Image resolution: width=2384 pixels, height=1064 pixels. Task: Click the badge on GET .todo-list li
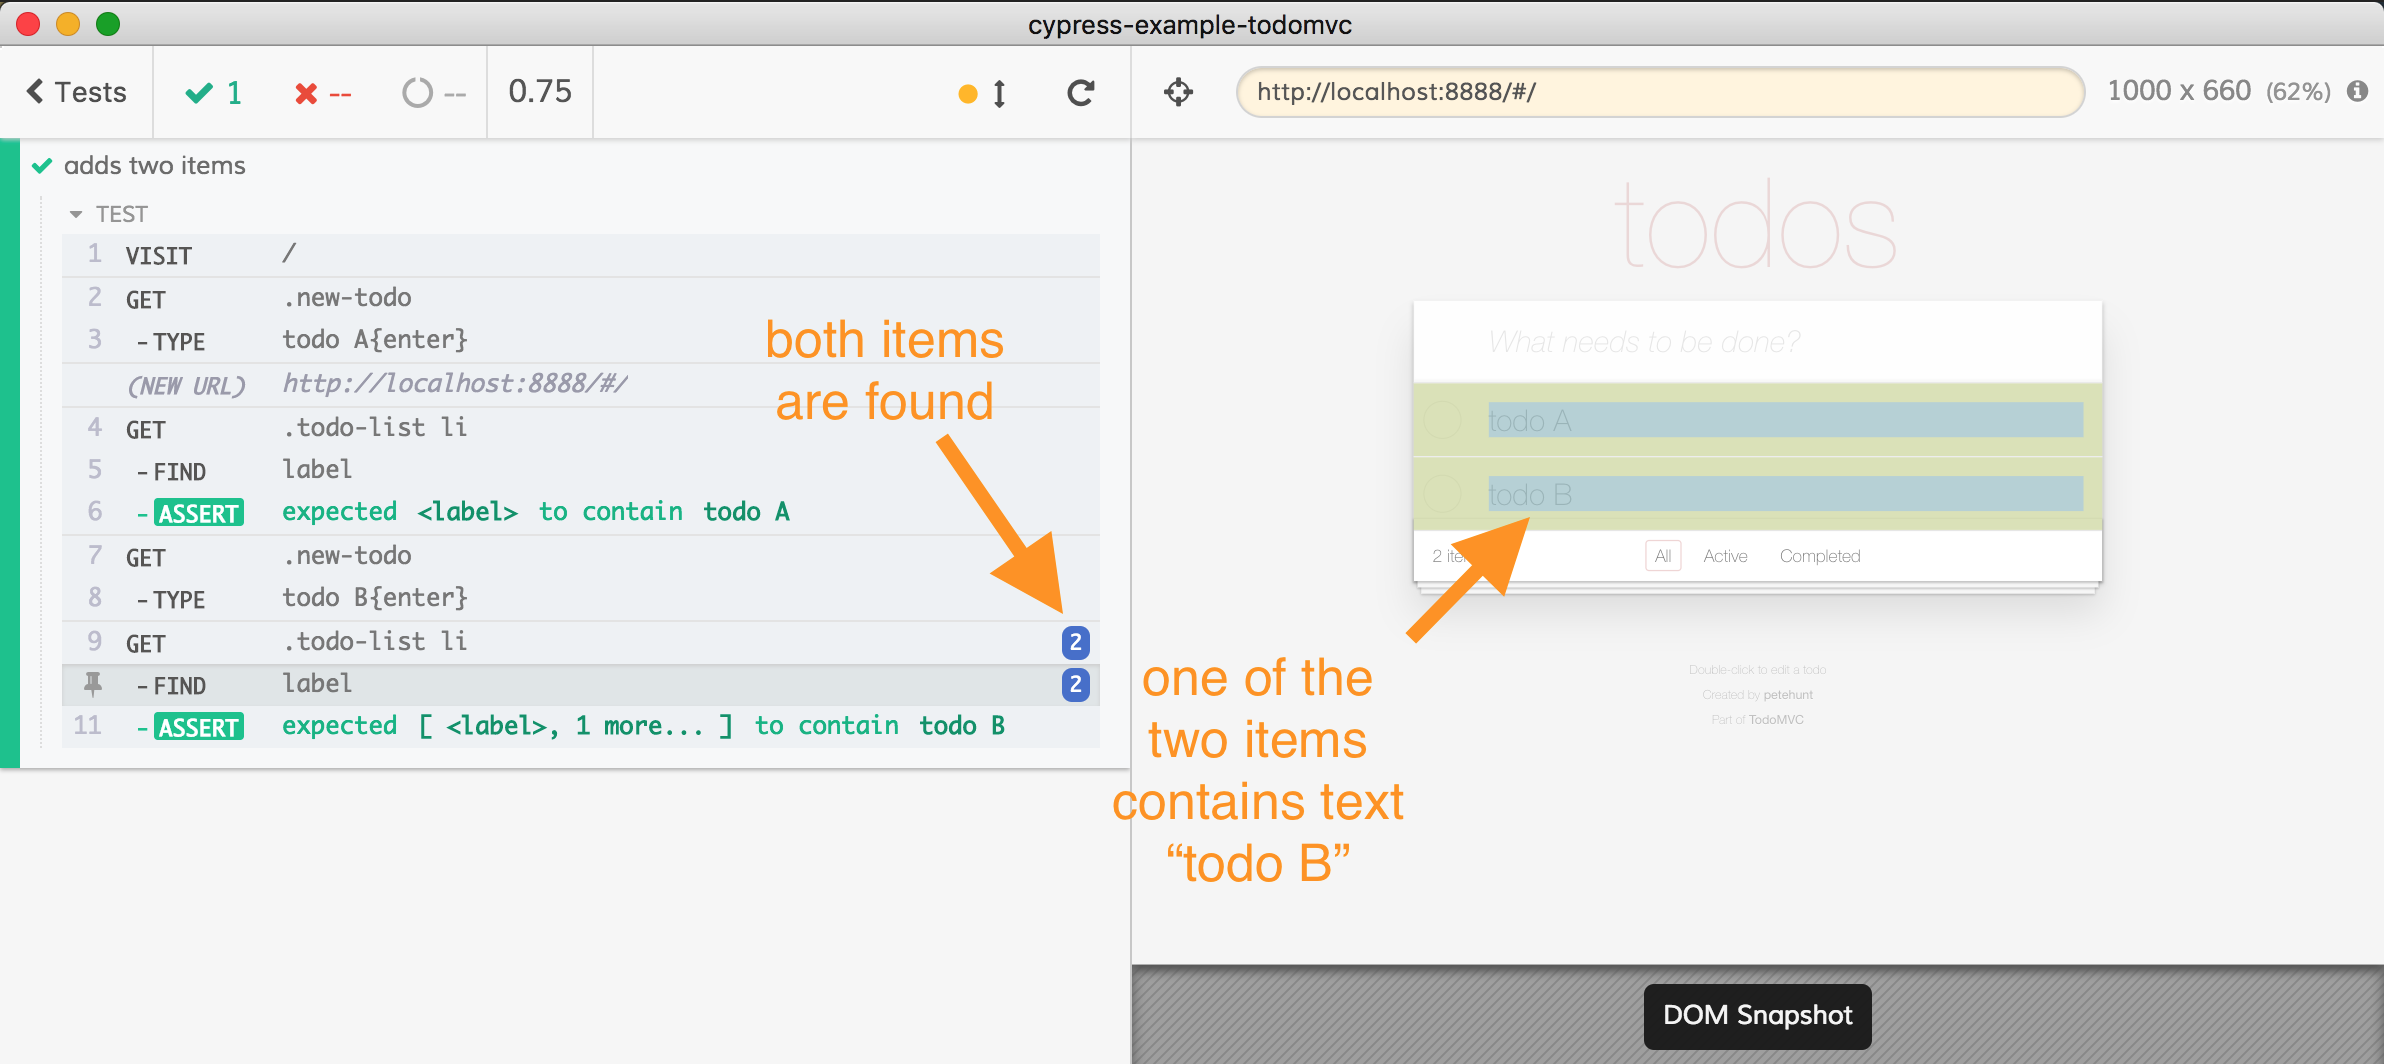[1075, 642]
